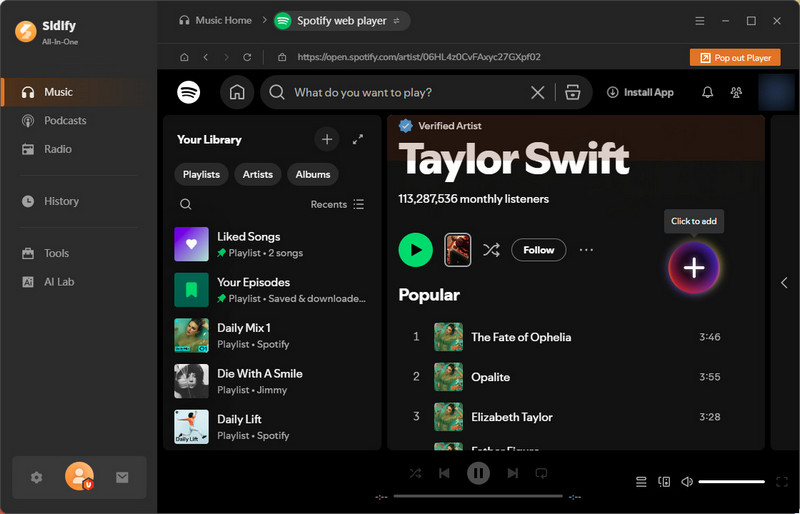Click the browser home icon in address bar row
Screen dimensions: 800x514
coord(184,58)
